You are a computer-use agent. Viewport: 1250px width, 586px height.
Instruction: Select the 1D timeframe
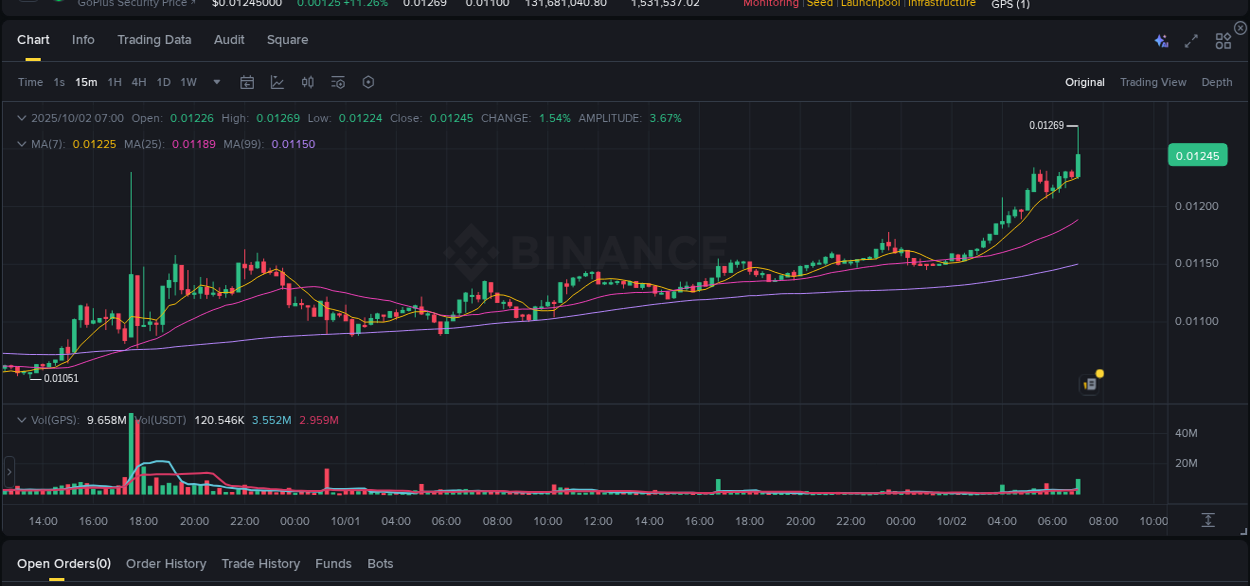point(163,82)
